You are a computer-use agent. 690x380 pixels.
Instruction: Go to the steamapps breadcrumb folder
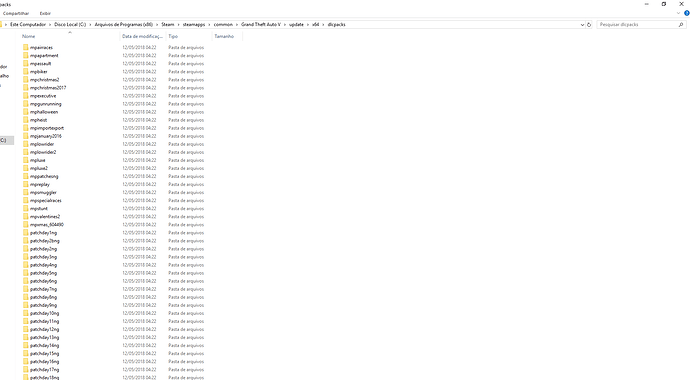[194, 25]
